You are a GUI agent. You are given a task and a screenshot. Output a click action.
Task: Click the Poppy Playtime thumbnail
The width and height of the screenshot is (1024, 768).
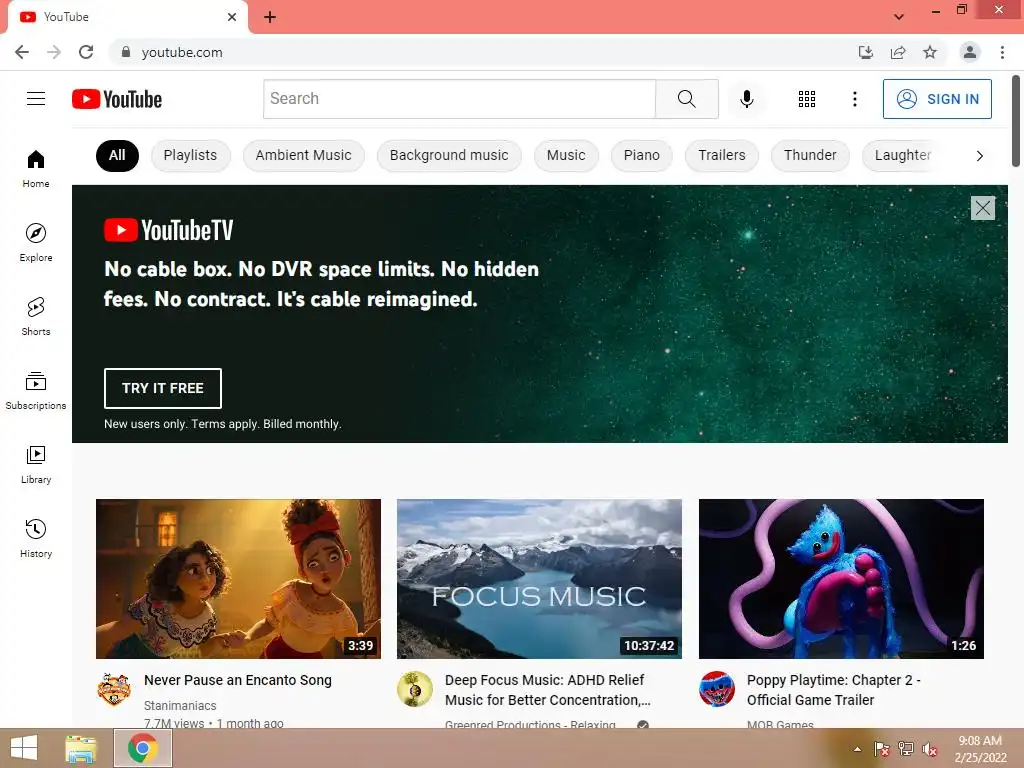pos(841,579)
